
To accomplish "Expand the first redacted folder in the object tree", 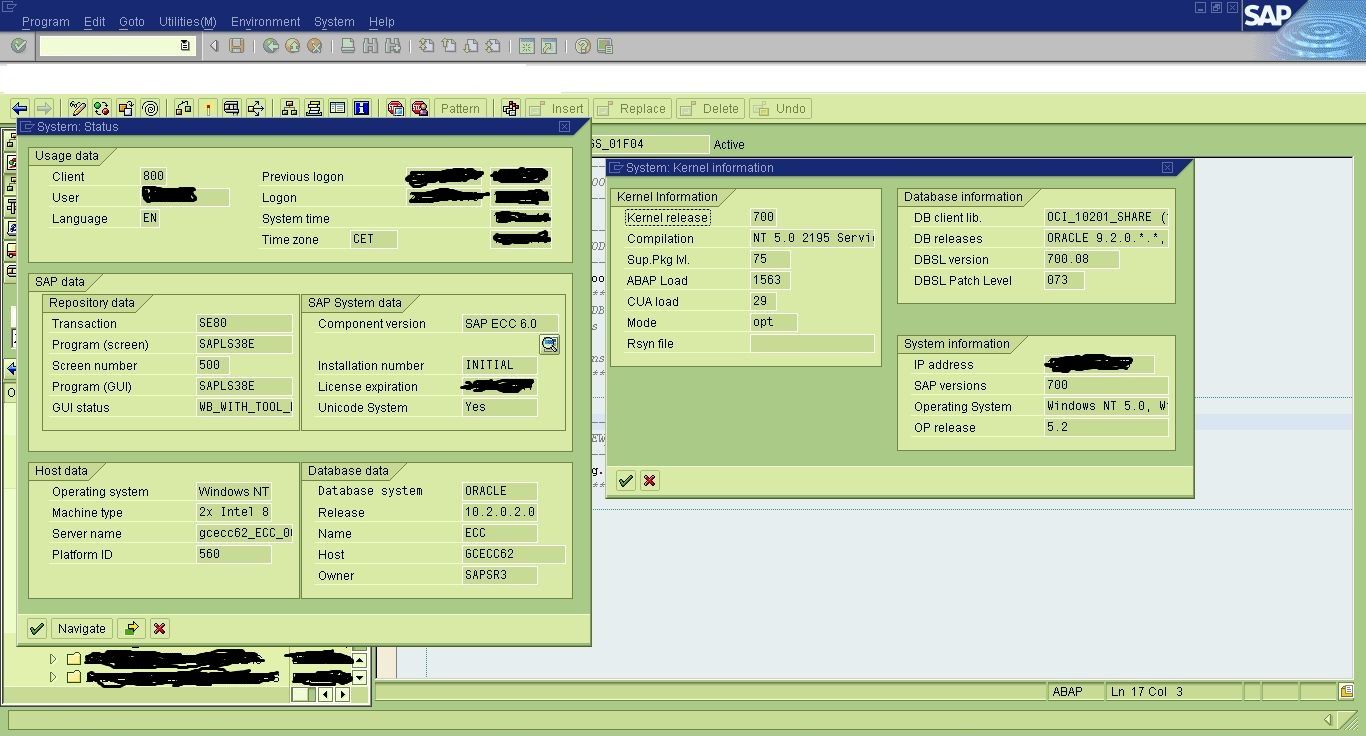I will [54, 659].
